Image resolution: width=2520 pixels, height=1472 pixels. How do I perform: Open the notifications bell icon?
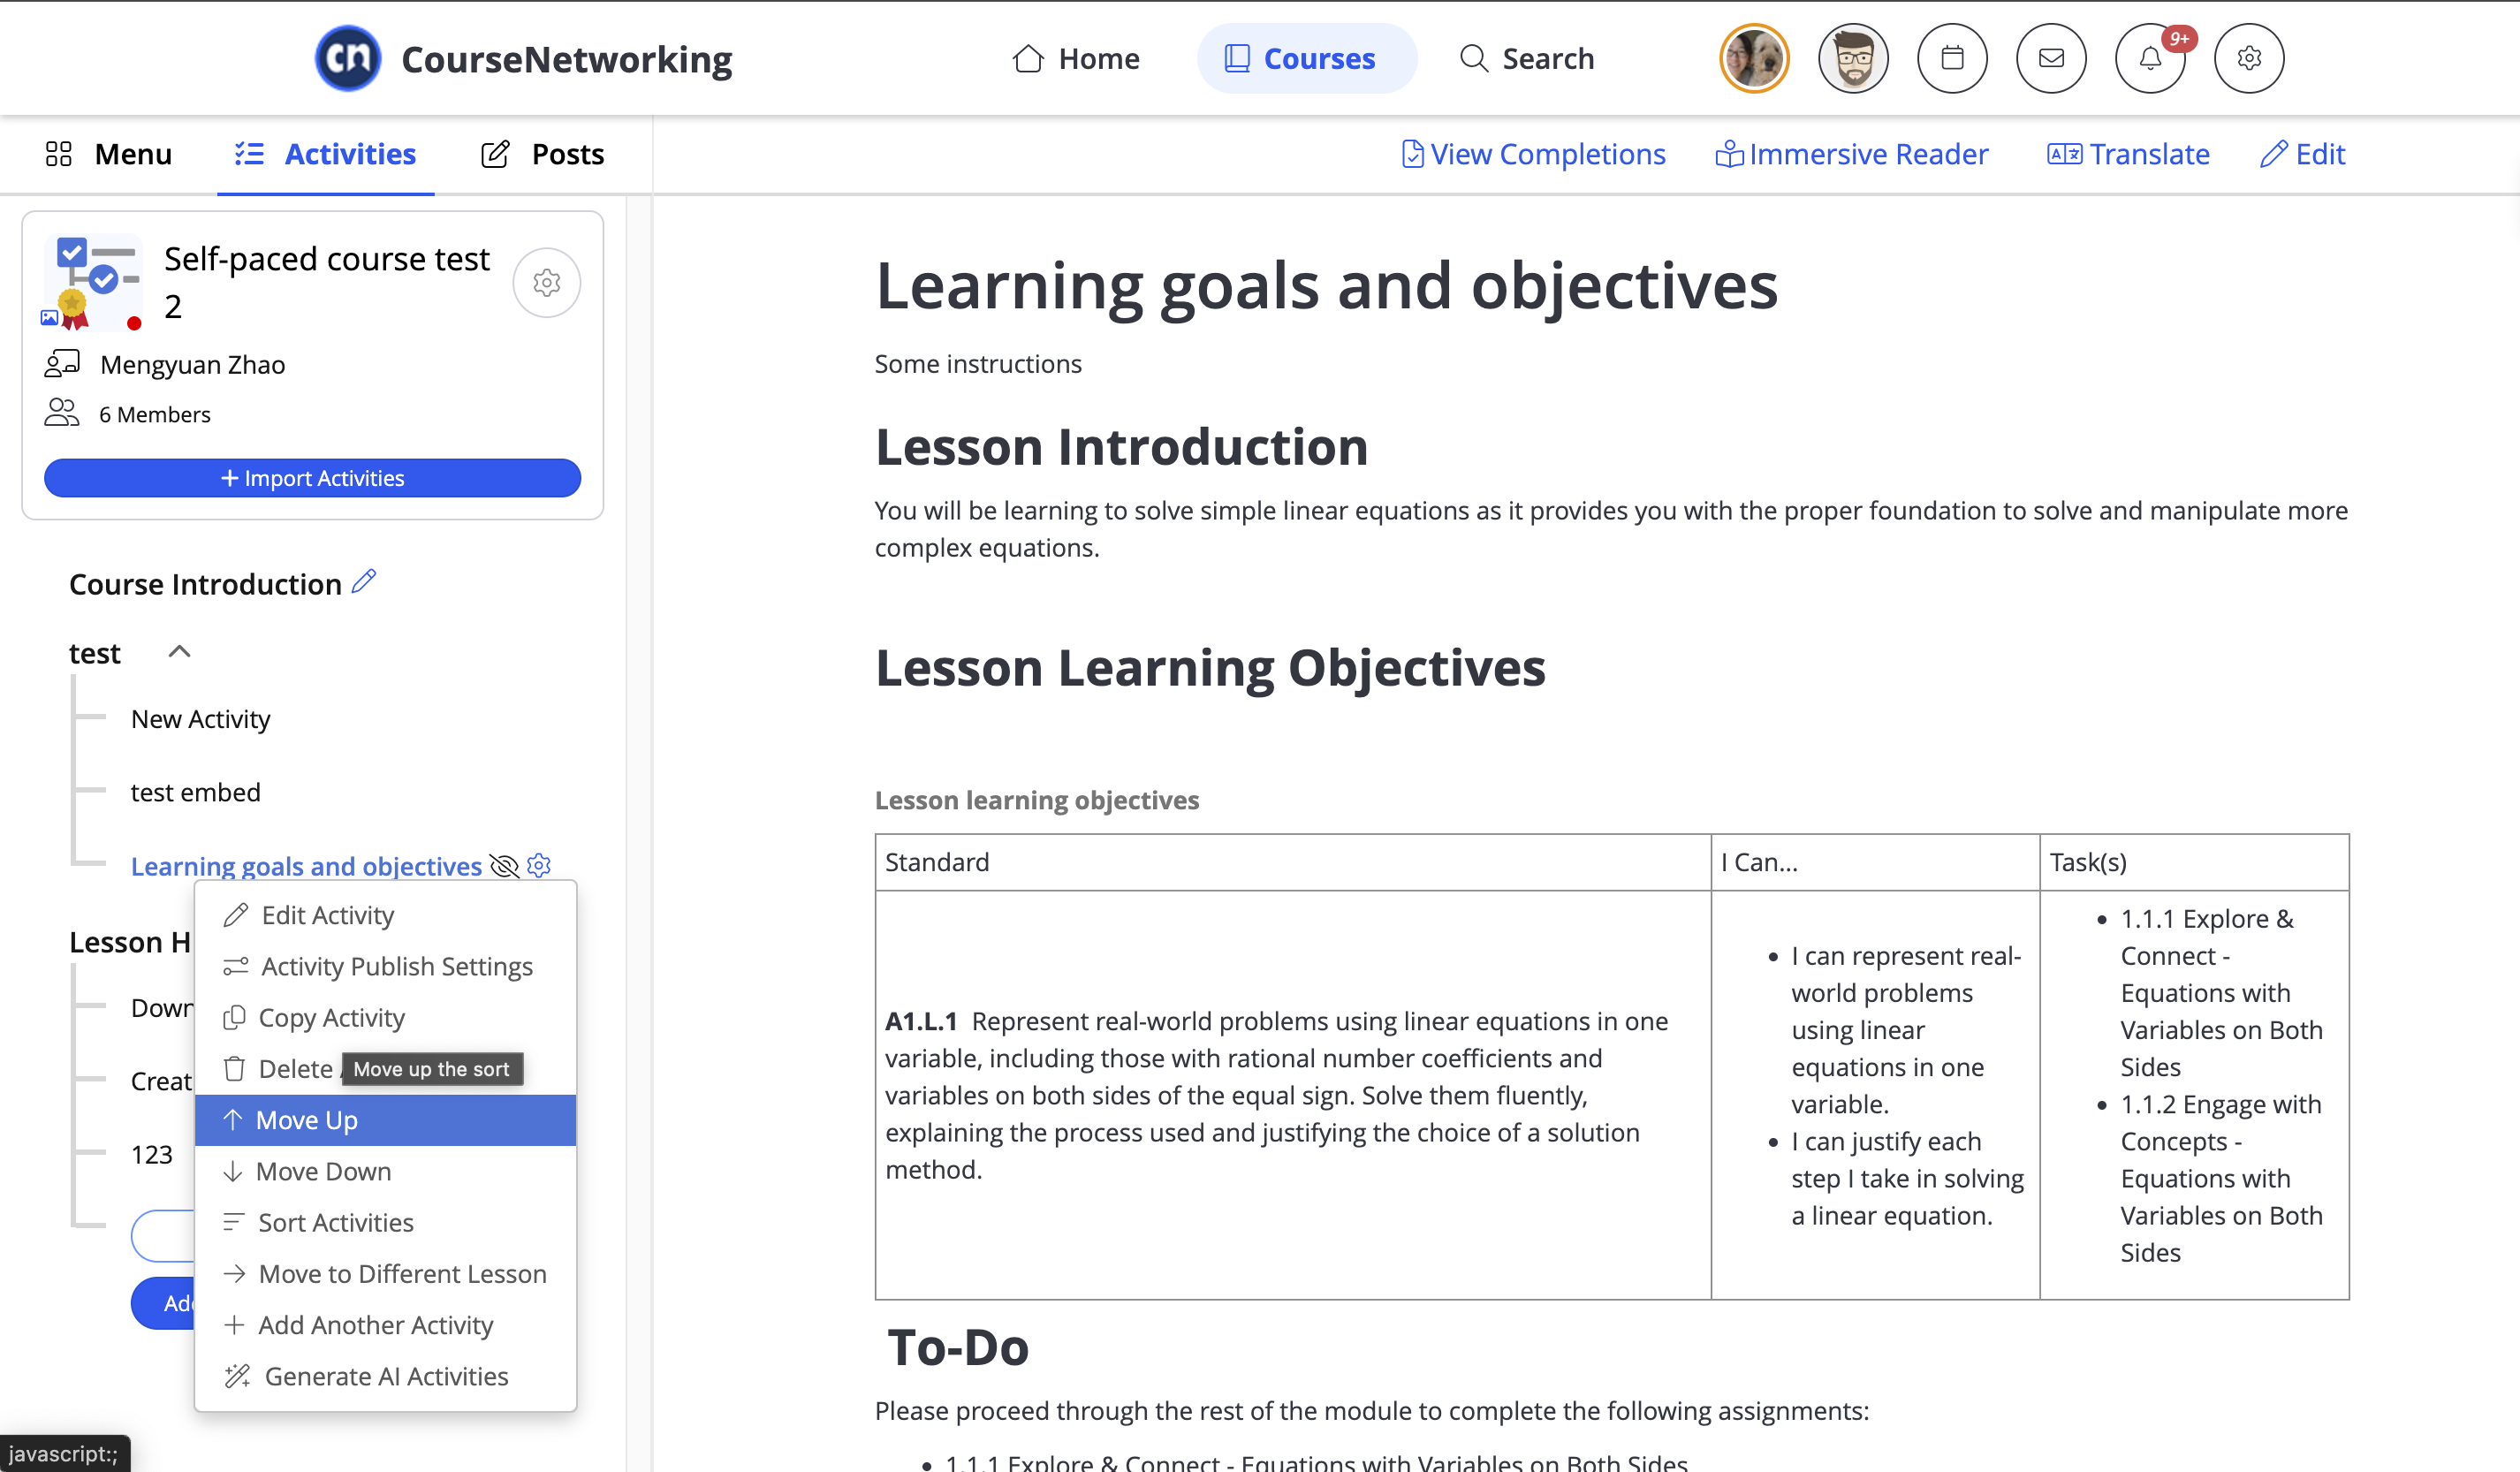[x=2149, y=58]
